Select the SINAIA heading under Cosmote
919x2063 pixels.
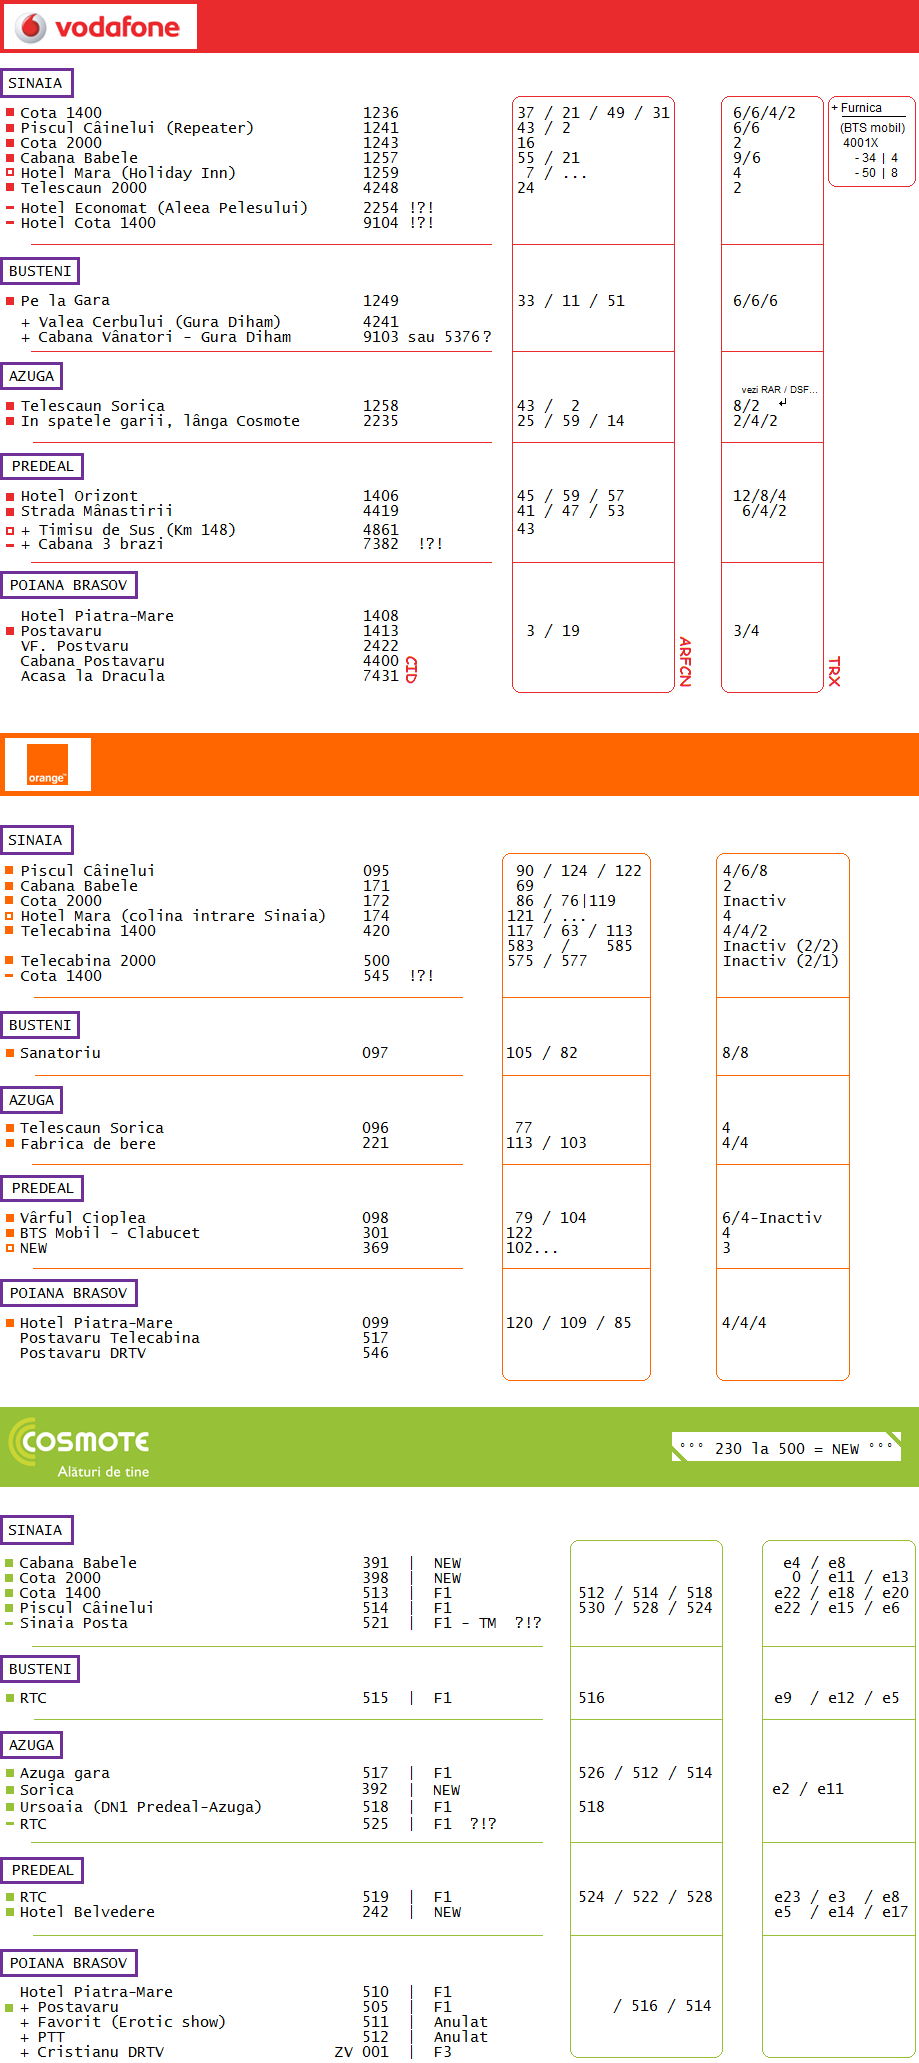(x=36, y=1530)
